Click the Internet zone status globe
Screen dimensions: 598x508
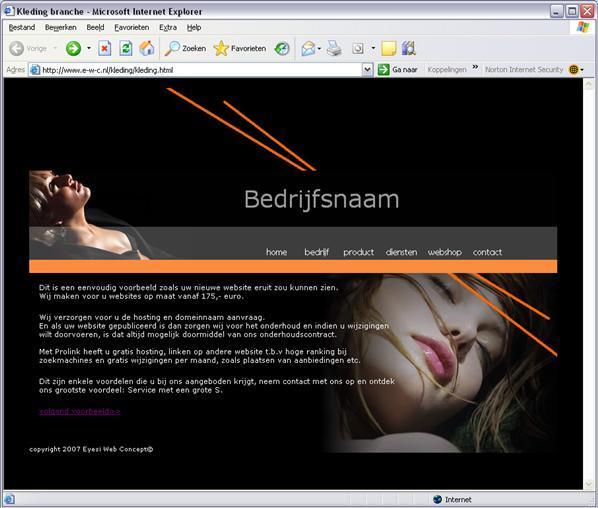[437, 499]
